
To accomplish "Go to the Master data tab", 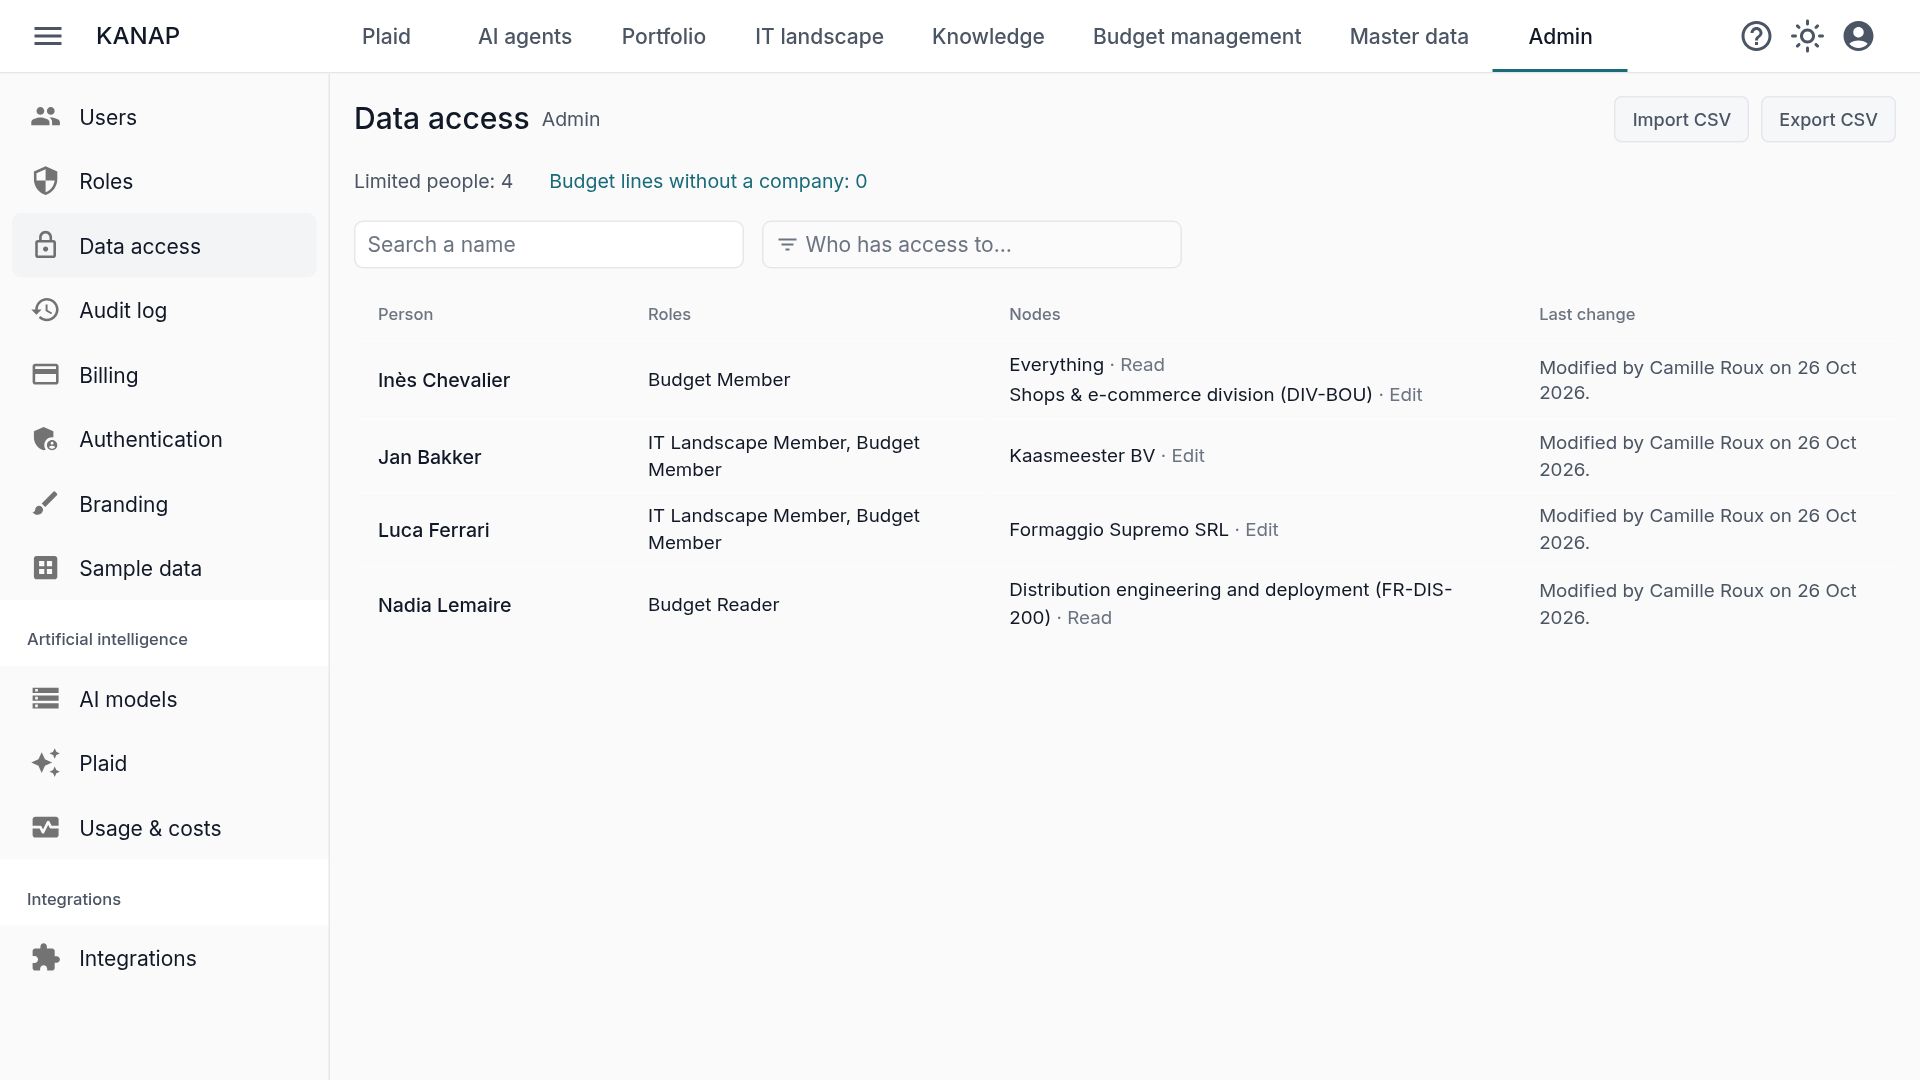I will 1409,36.
